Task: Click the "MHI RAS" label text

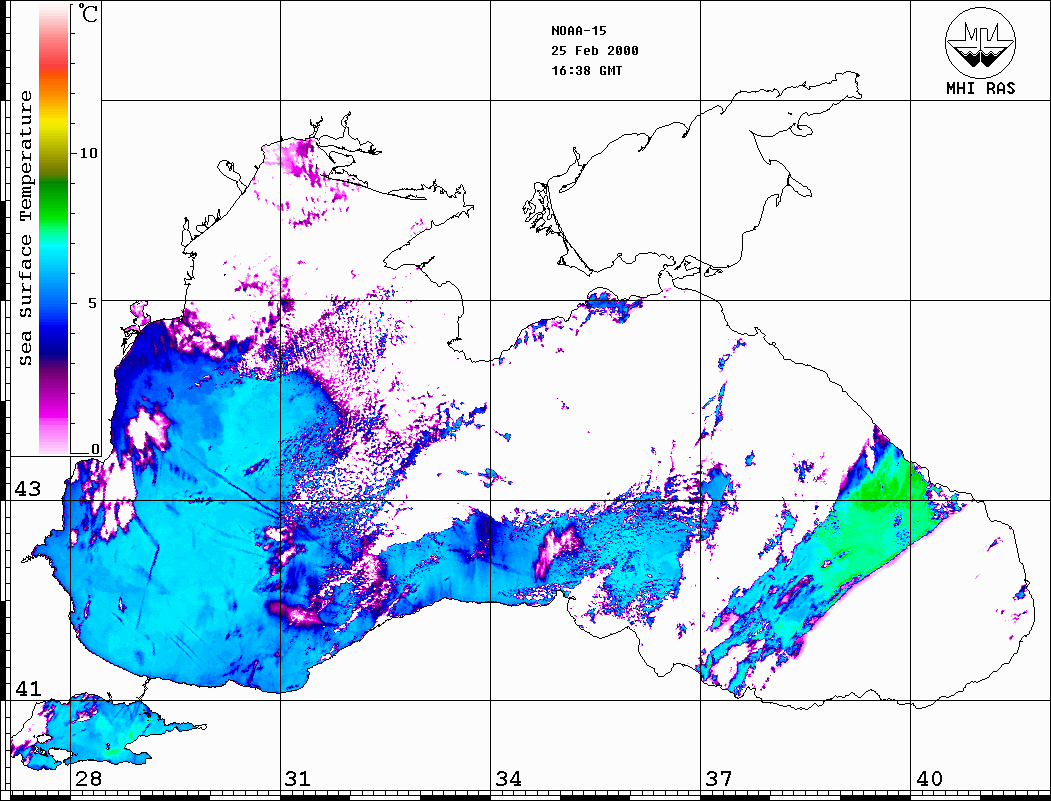Action: (x=980, y=88)
